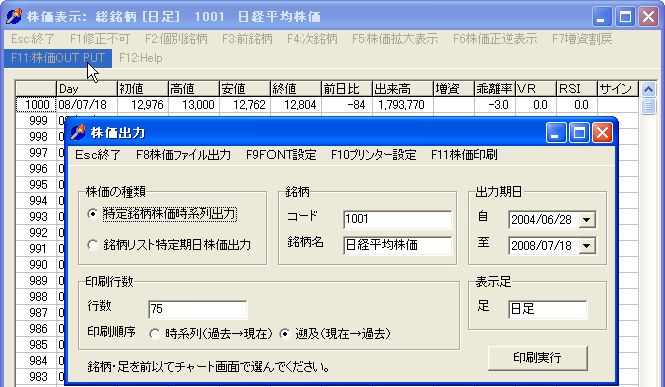Click closing price cell 12,804

296,105
